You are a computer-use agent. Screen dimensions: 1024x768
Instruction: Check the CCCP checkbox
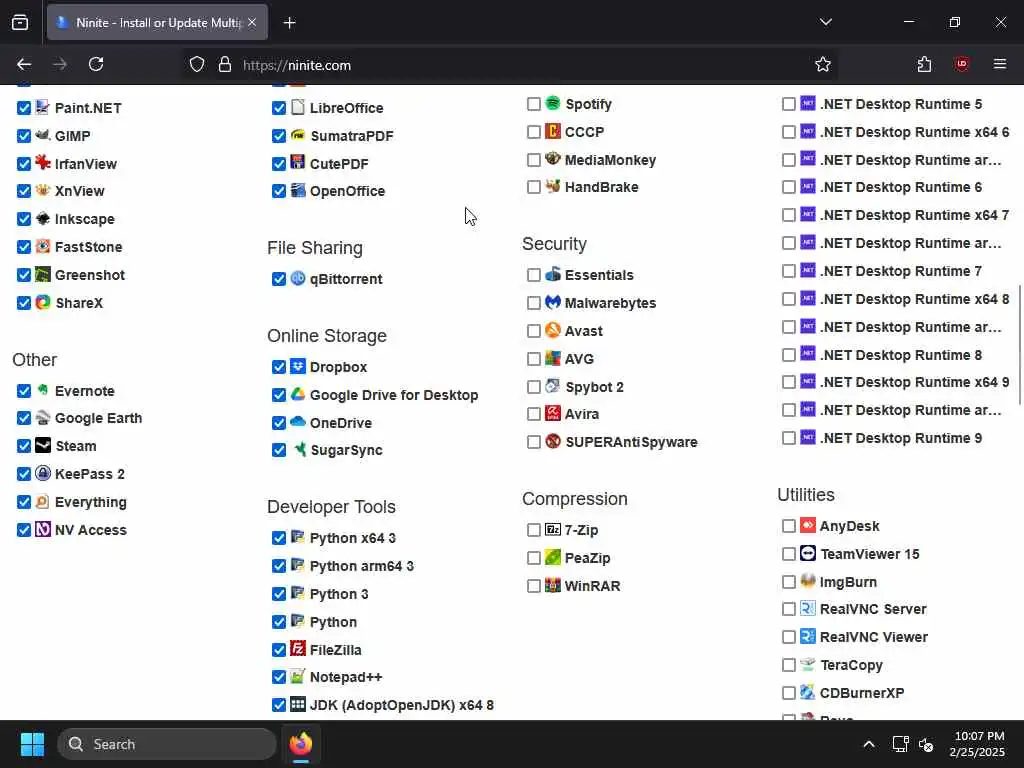coord(534,132)
